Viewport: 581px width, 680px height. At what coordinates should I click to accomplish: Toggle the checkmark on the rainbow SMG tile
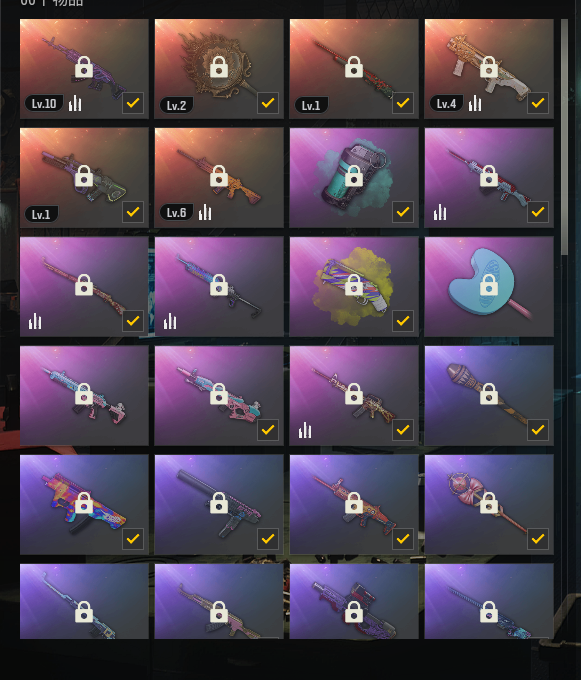pos(133,539)
